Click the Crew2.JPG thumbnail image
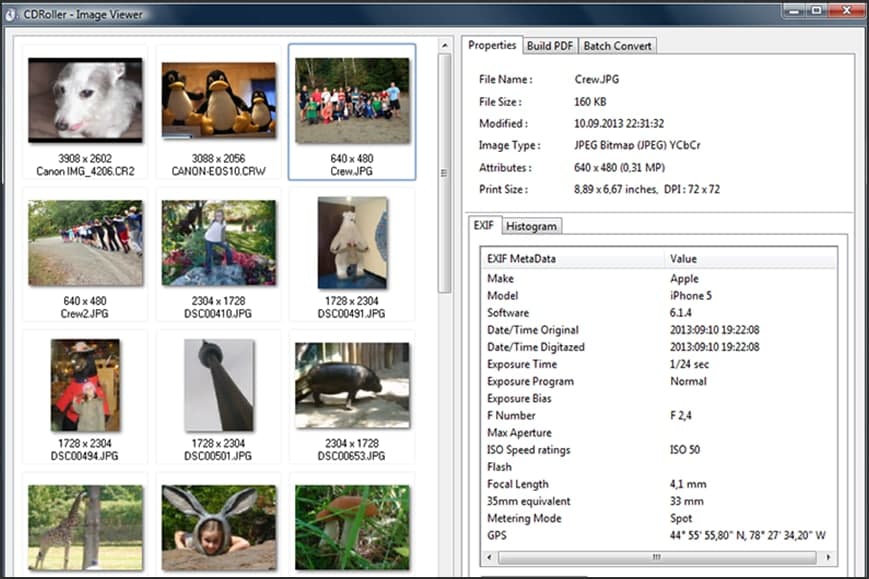Image resolution: width=869 pixels, height=579 pixels. (x=85, y=243)
